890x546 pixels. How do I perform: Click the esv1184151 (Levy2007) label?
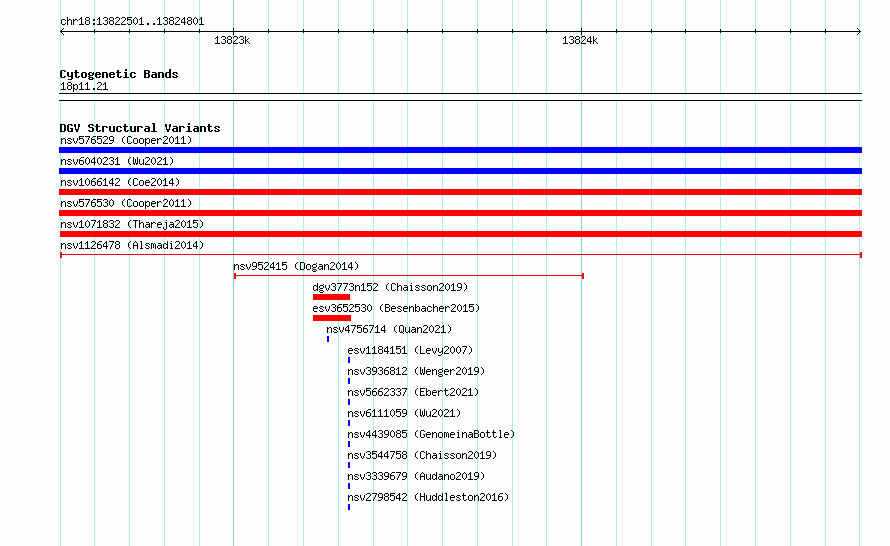[410, 350]
